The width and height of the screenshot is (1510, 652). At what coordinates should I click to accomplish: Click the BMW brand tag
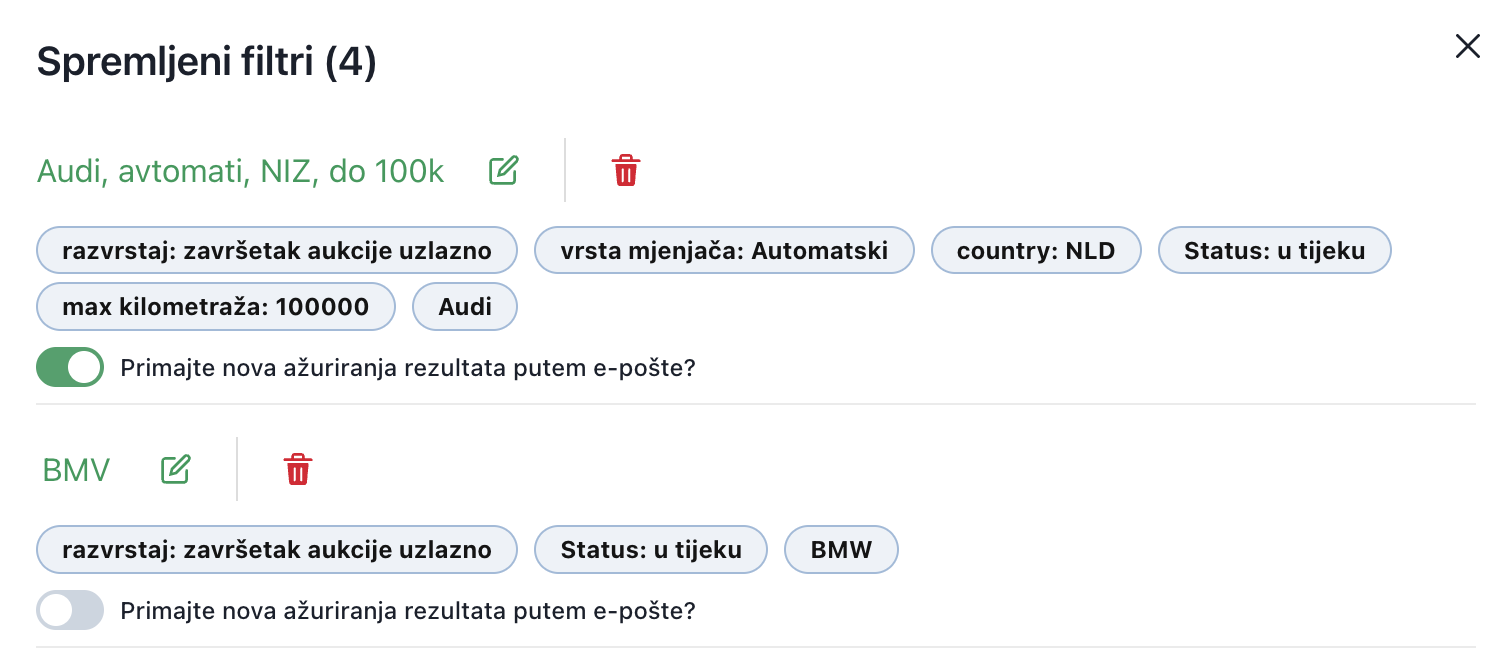coord(841,550)
